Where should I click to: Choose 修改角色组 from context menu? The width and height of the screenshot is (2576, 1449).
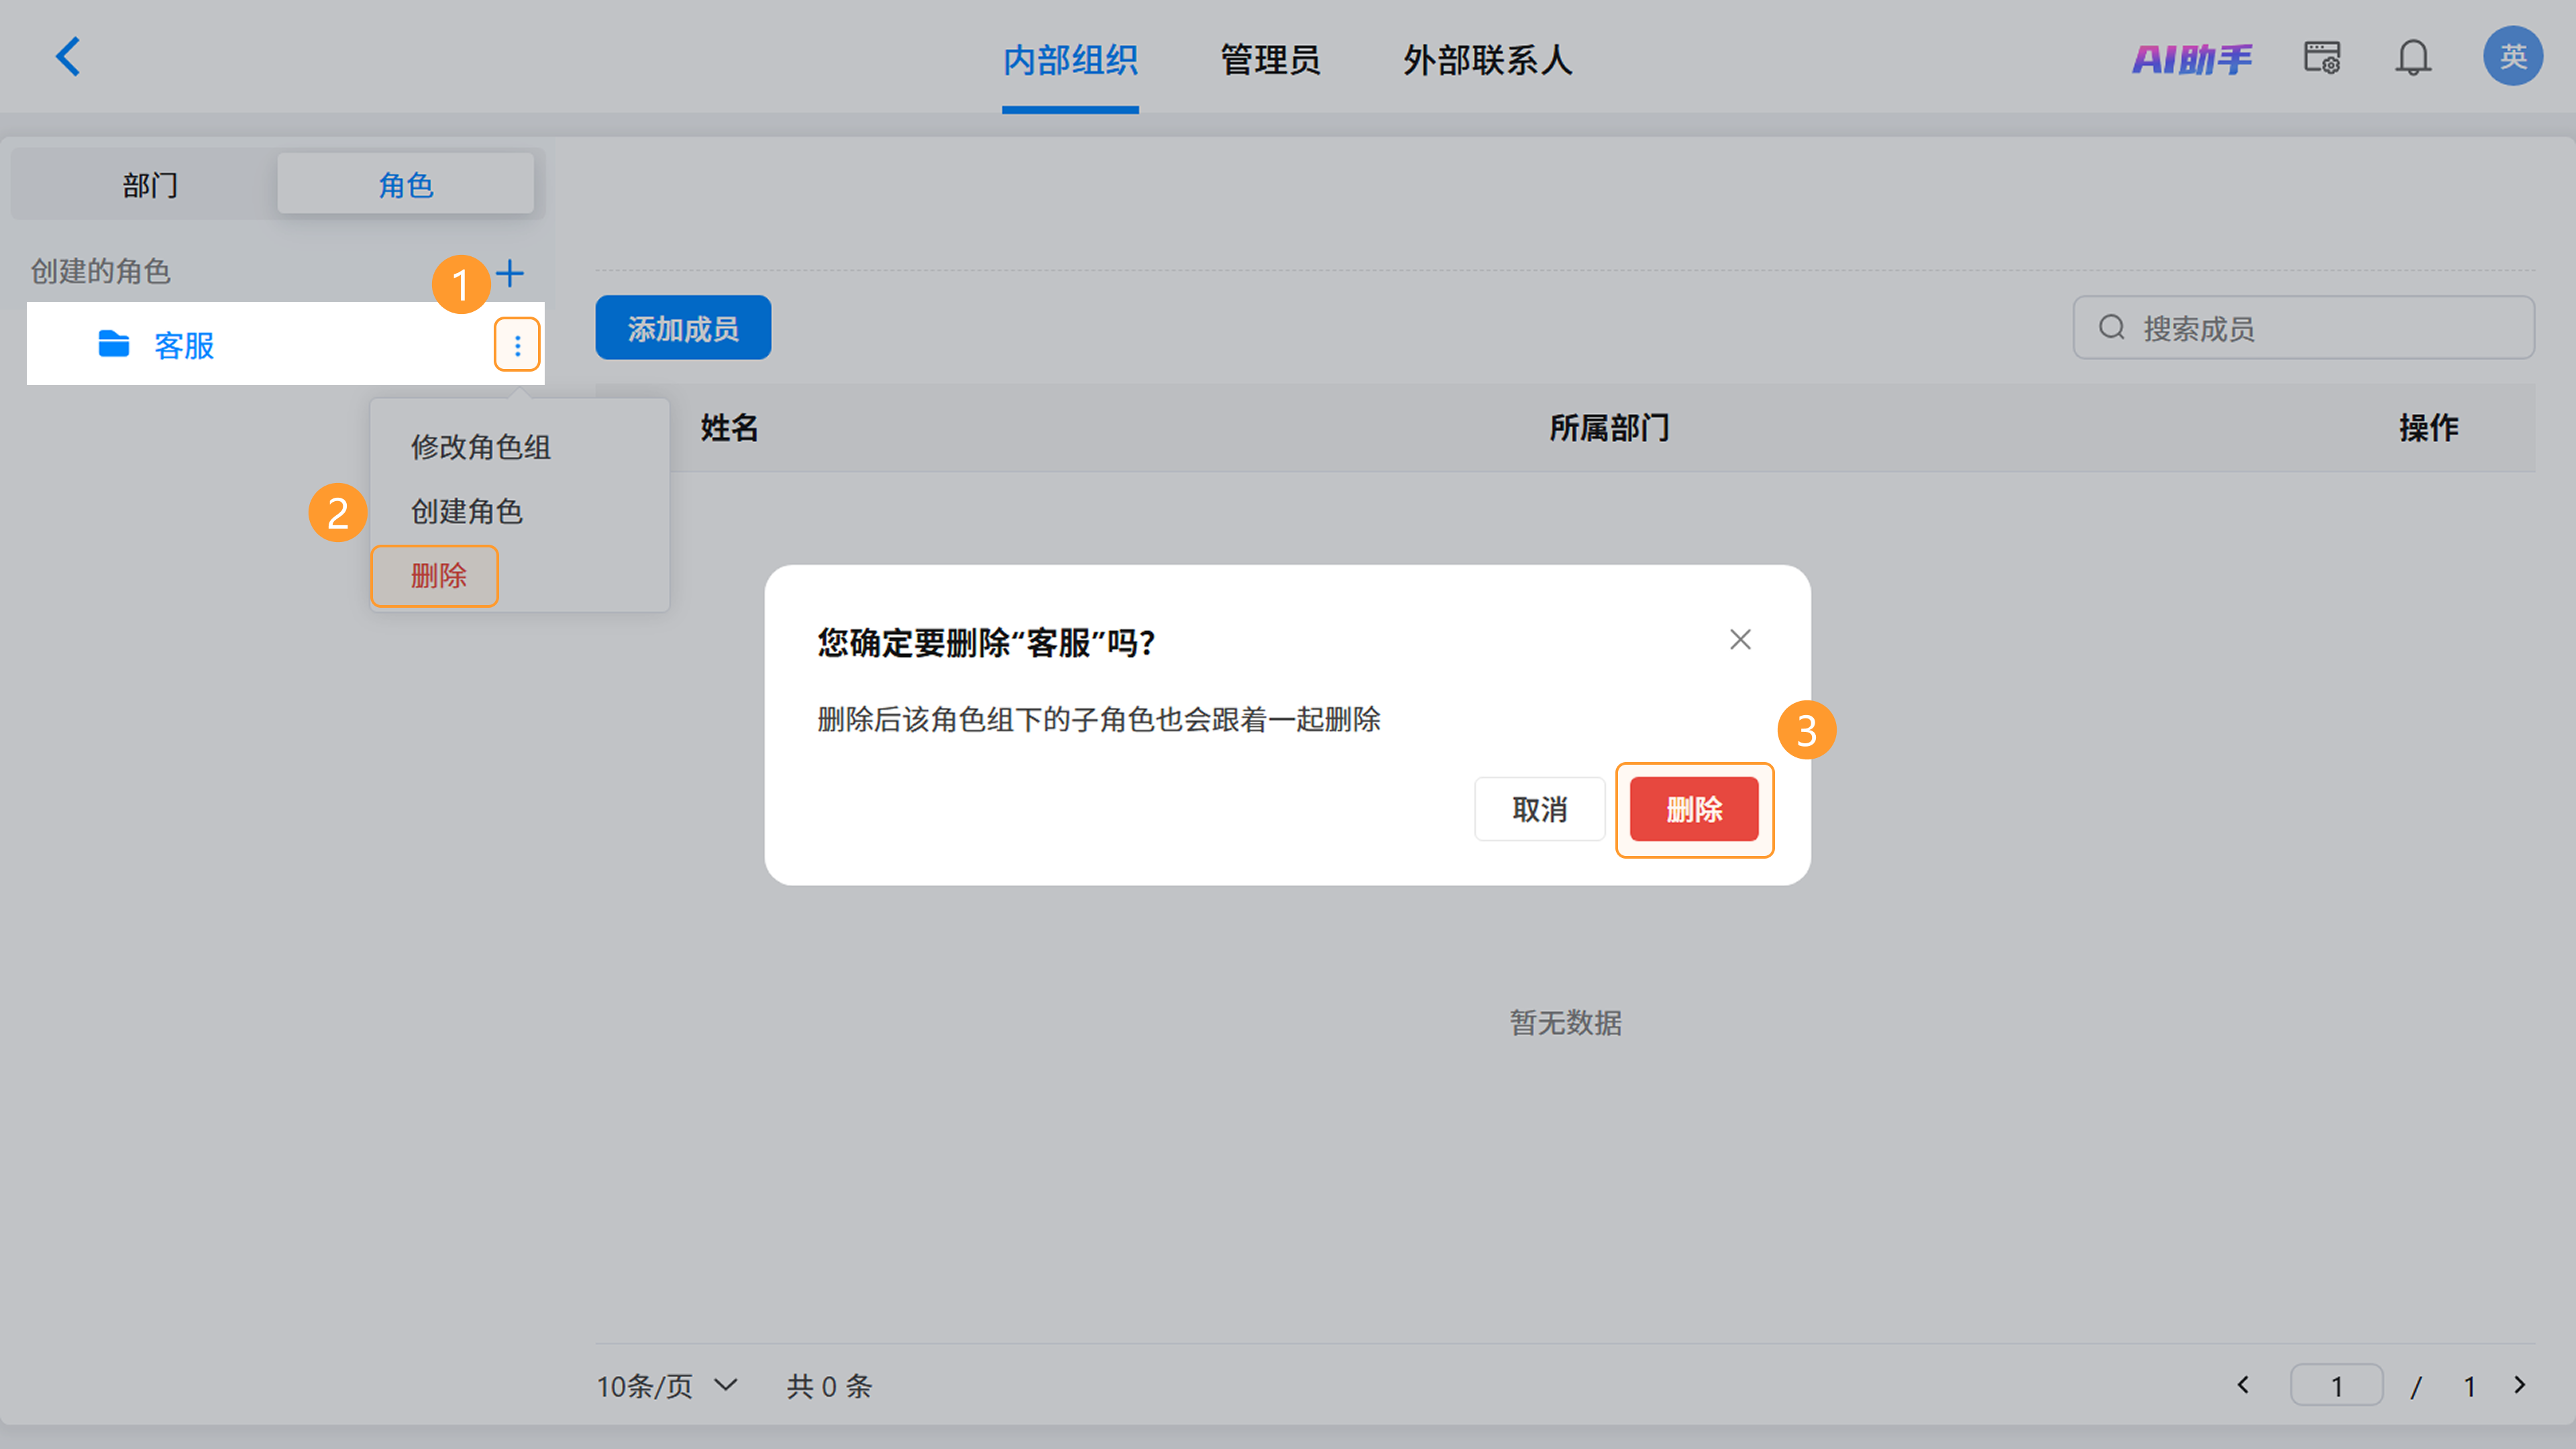(x=481, y=447)
